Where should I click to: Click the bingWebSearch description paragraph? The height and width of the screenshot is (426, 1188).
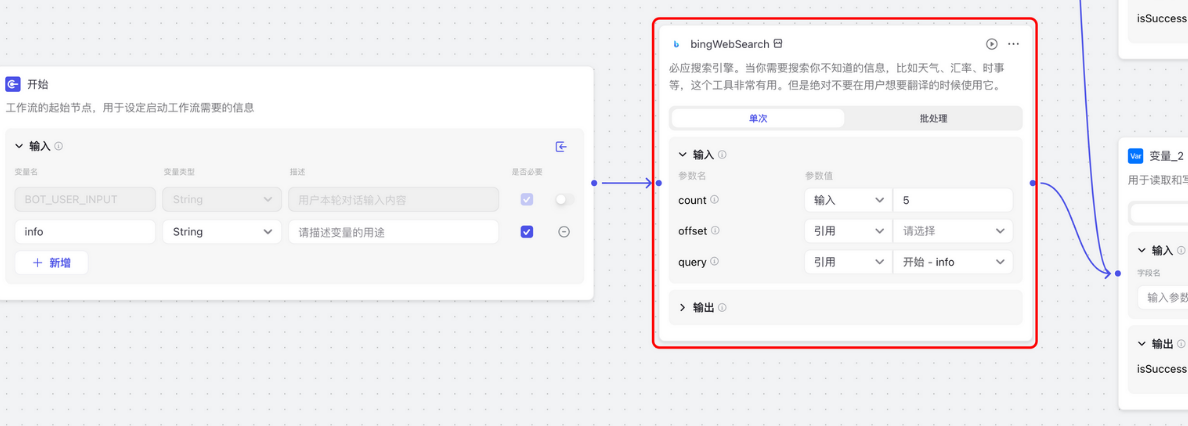pos(837,77)
